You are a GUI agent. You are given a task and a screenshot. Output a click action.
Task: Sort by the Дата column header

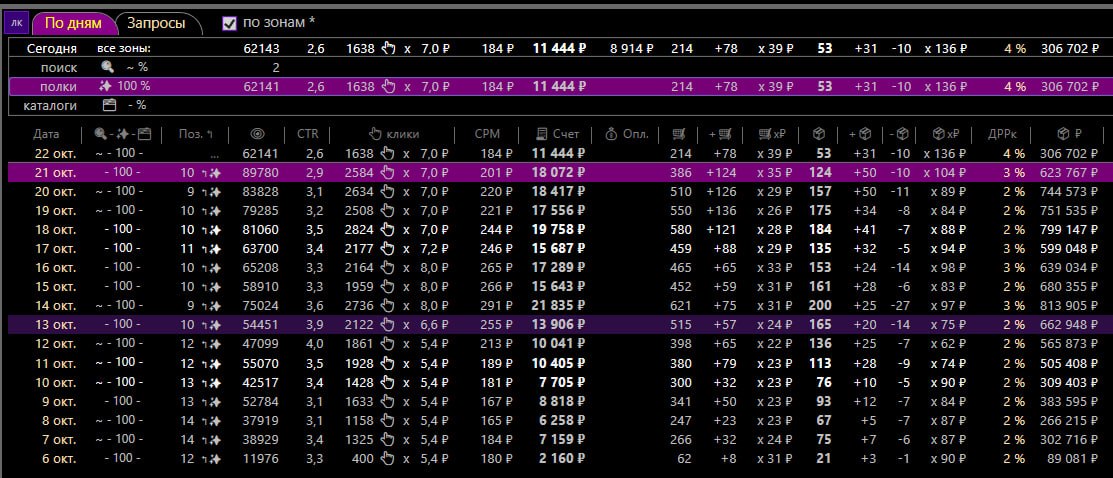(46, 134)
